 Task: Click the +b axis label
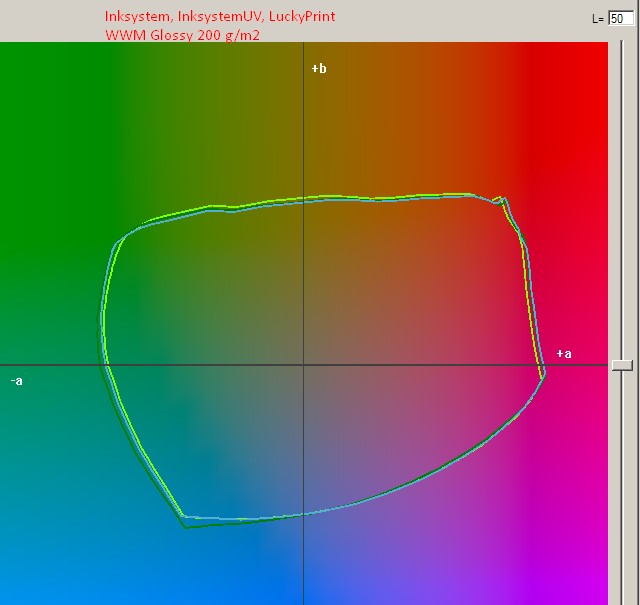click(x=319, y=69)
